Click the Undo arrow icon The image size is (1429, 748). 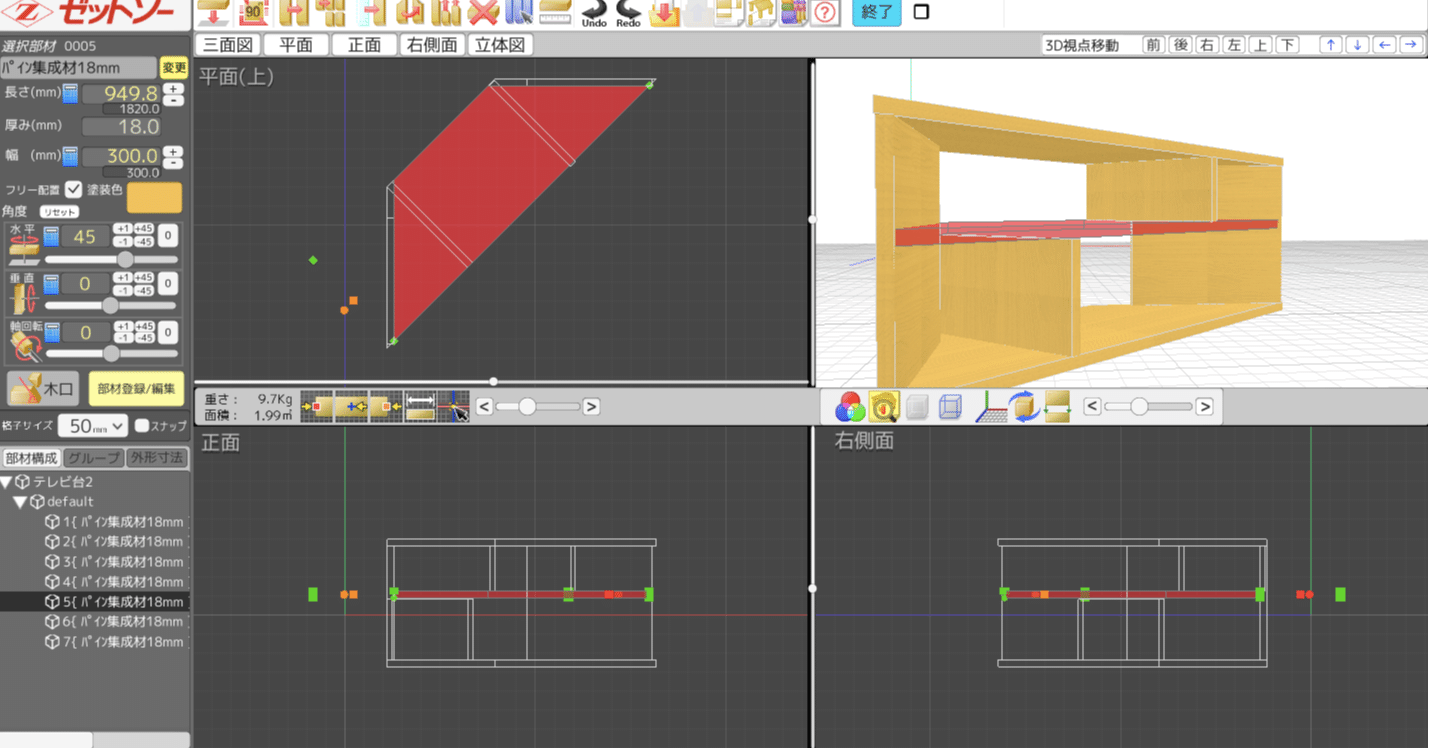(x=594, y=13)
